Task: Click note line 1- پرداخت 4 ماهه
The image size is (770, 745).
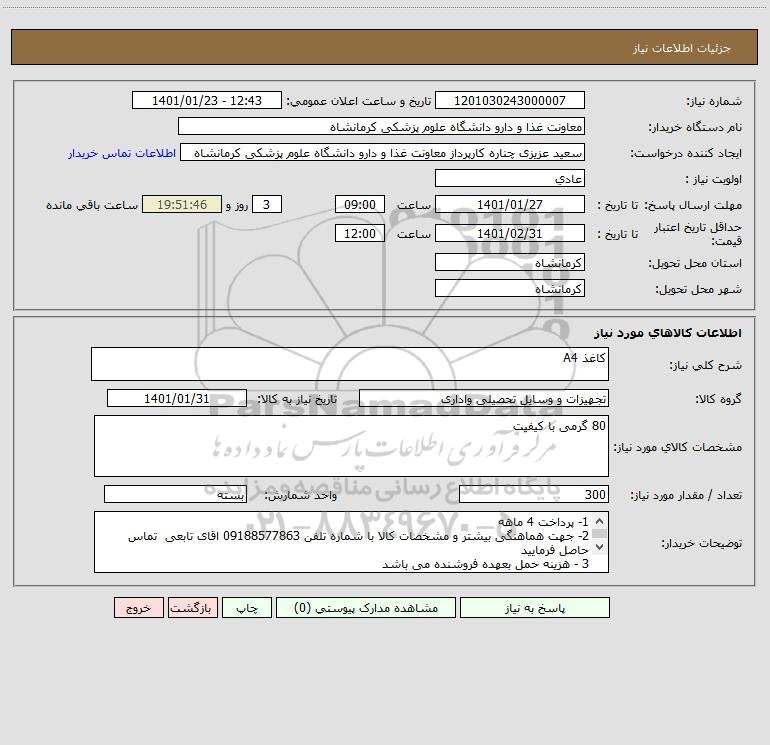Action: 543,522
